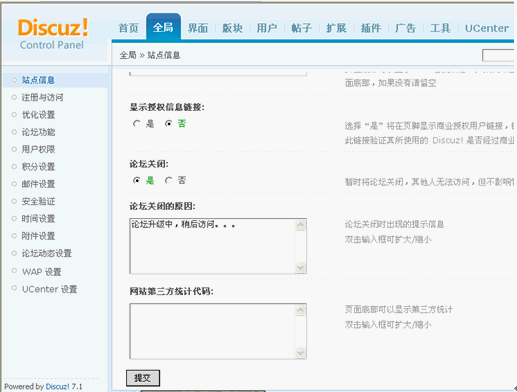Open the 帖子 tab

tap(301, 28)
